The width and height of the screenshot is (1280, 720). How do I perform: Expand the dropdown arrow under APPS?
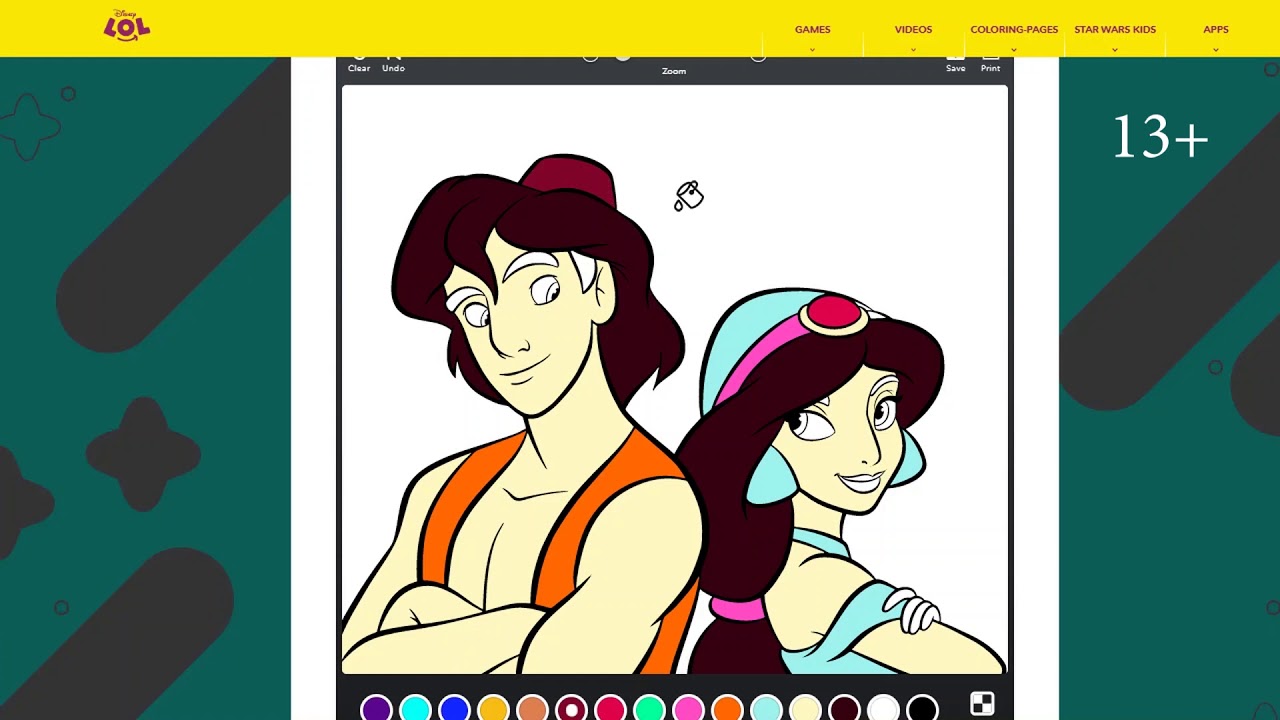(x=1216, y=50)
